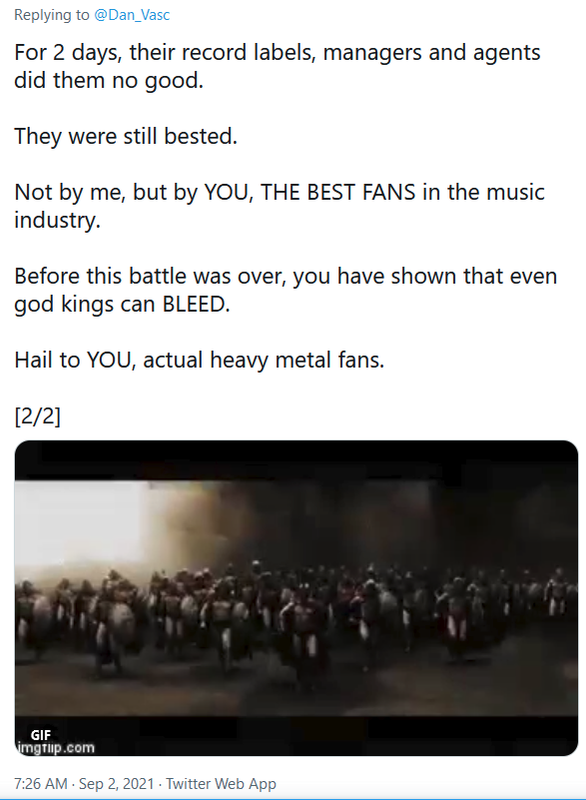Play the Spartan army GIF
Viewport: 586px width, 800px height.
[296, 598]
